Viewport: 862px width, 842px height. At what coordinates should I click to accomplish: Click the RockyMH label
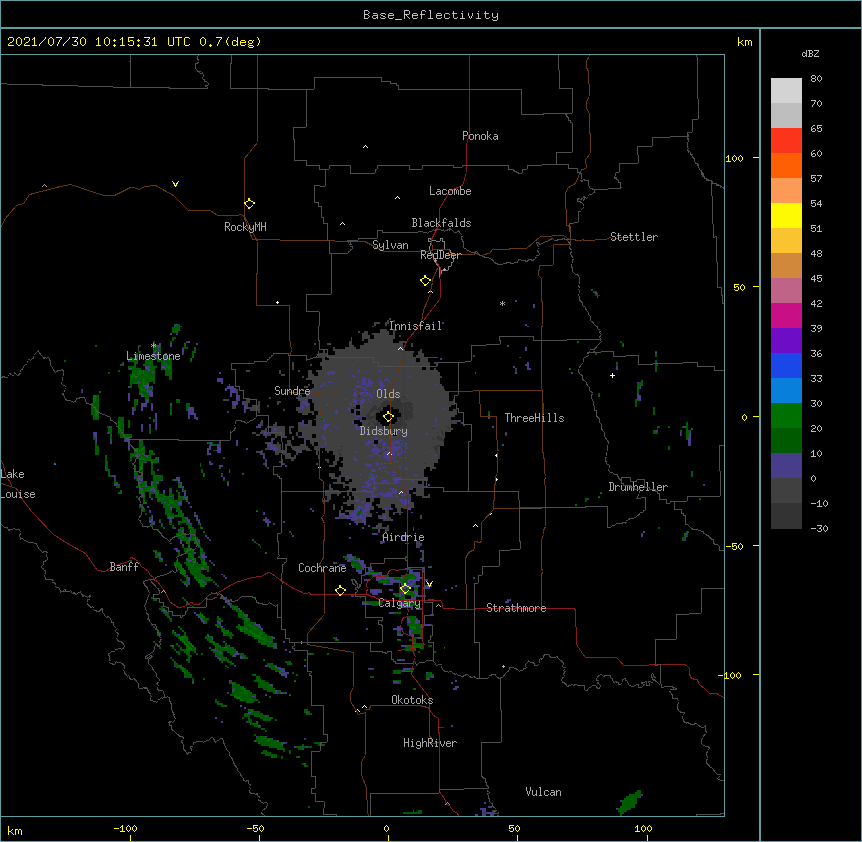point(245,227)
